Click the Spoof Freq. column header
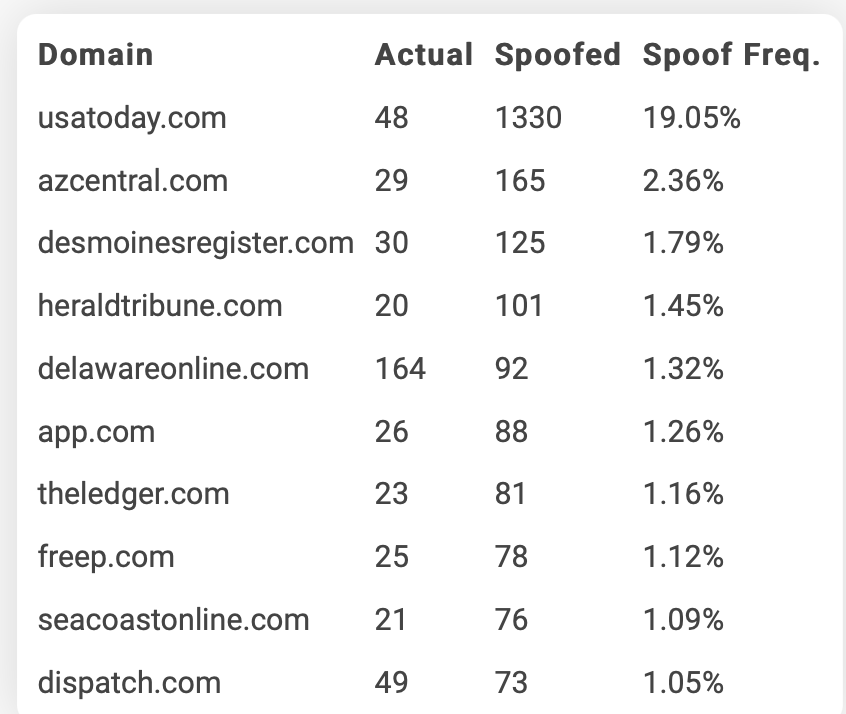 pyautogui.click(x=731, y=55)
